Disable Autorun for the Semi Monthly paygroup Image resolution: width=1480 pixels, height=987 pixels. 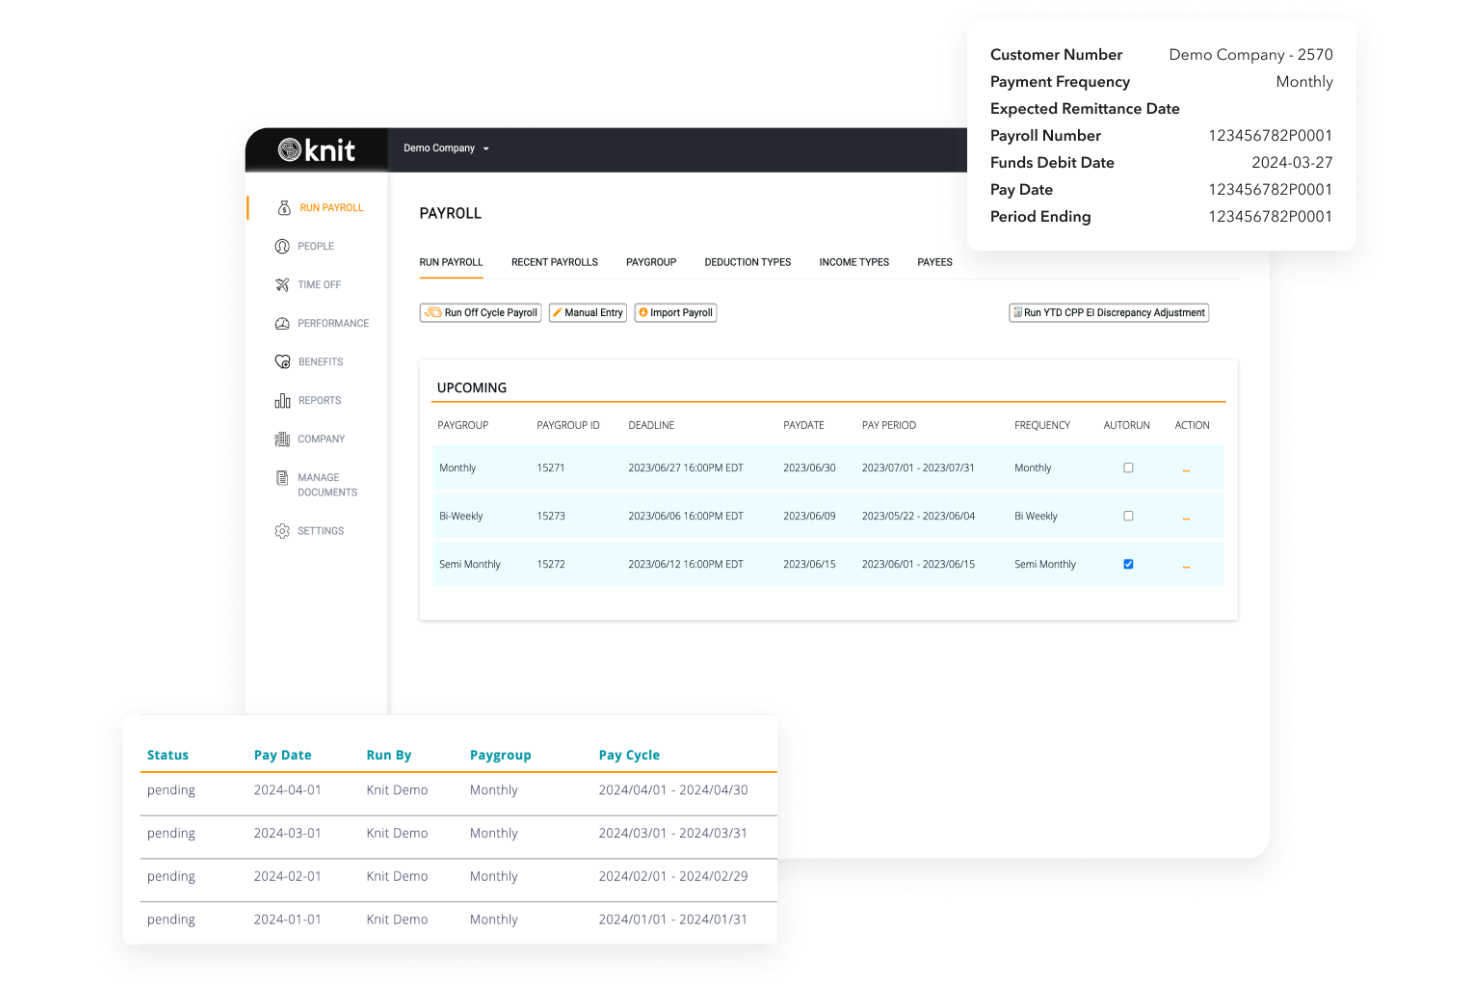click(1128, 563)
